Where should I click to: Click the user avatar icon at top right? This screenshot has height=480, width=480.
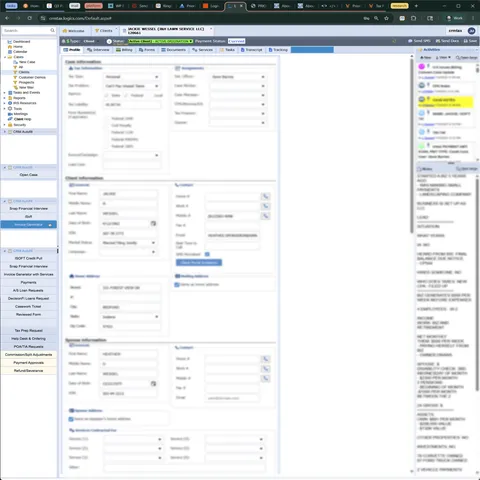(471, 31)
